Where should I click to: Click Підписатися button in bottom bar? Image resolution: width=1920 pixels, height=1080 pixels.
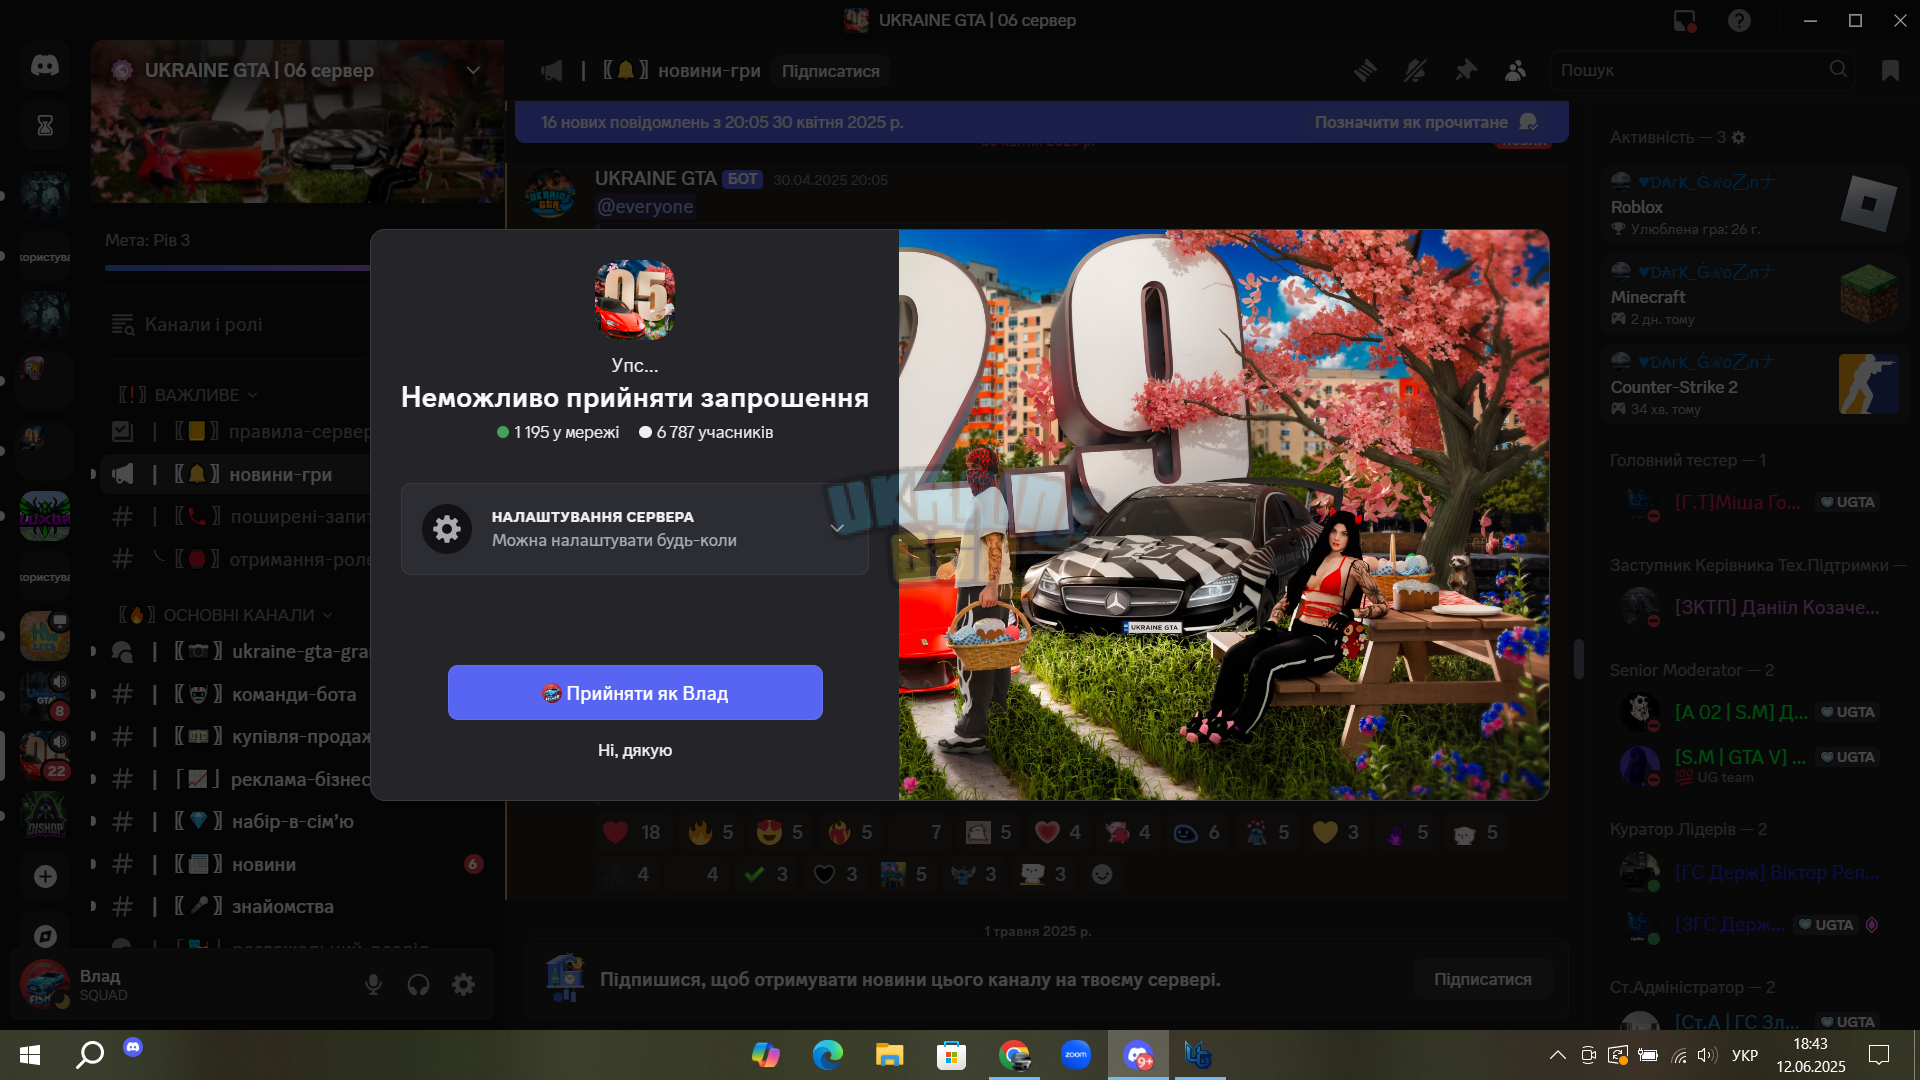tap(1482, 980)
